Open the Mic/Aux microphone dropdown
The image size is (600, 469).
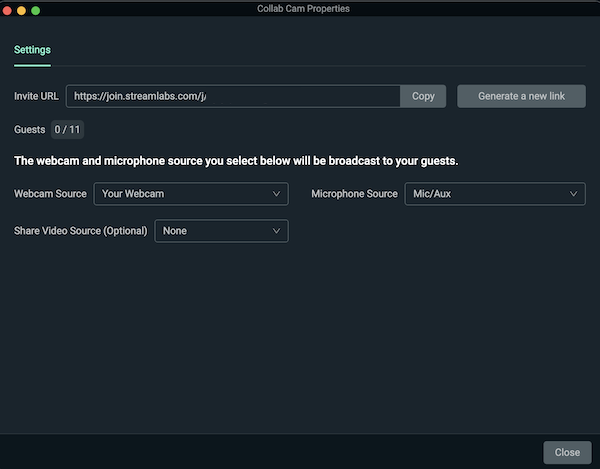coord(493,194)
